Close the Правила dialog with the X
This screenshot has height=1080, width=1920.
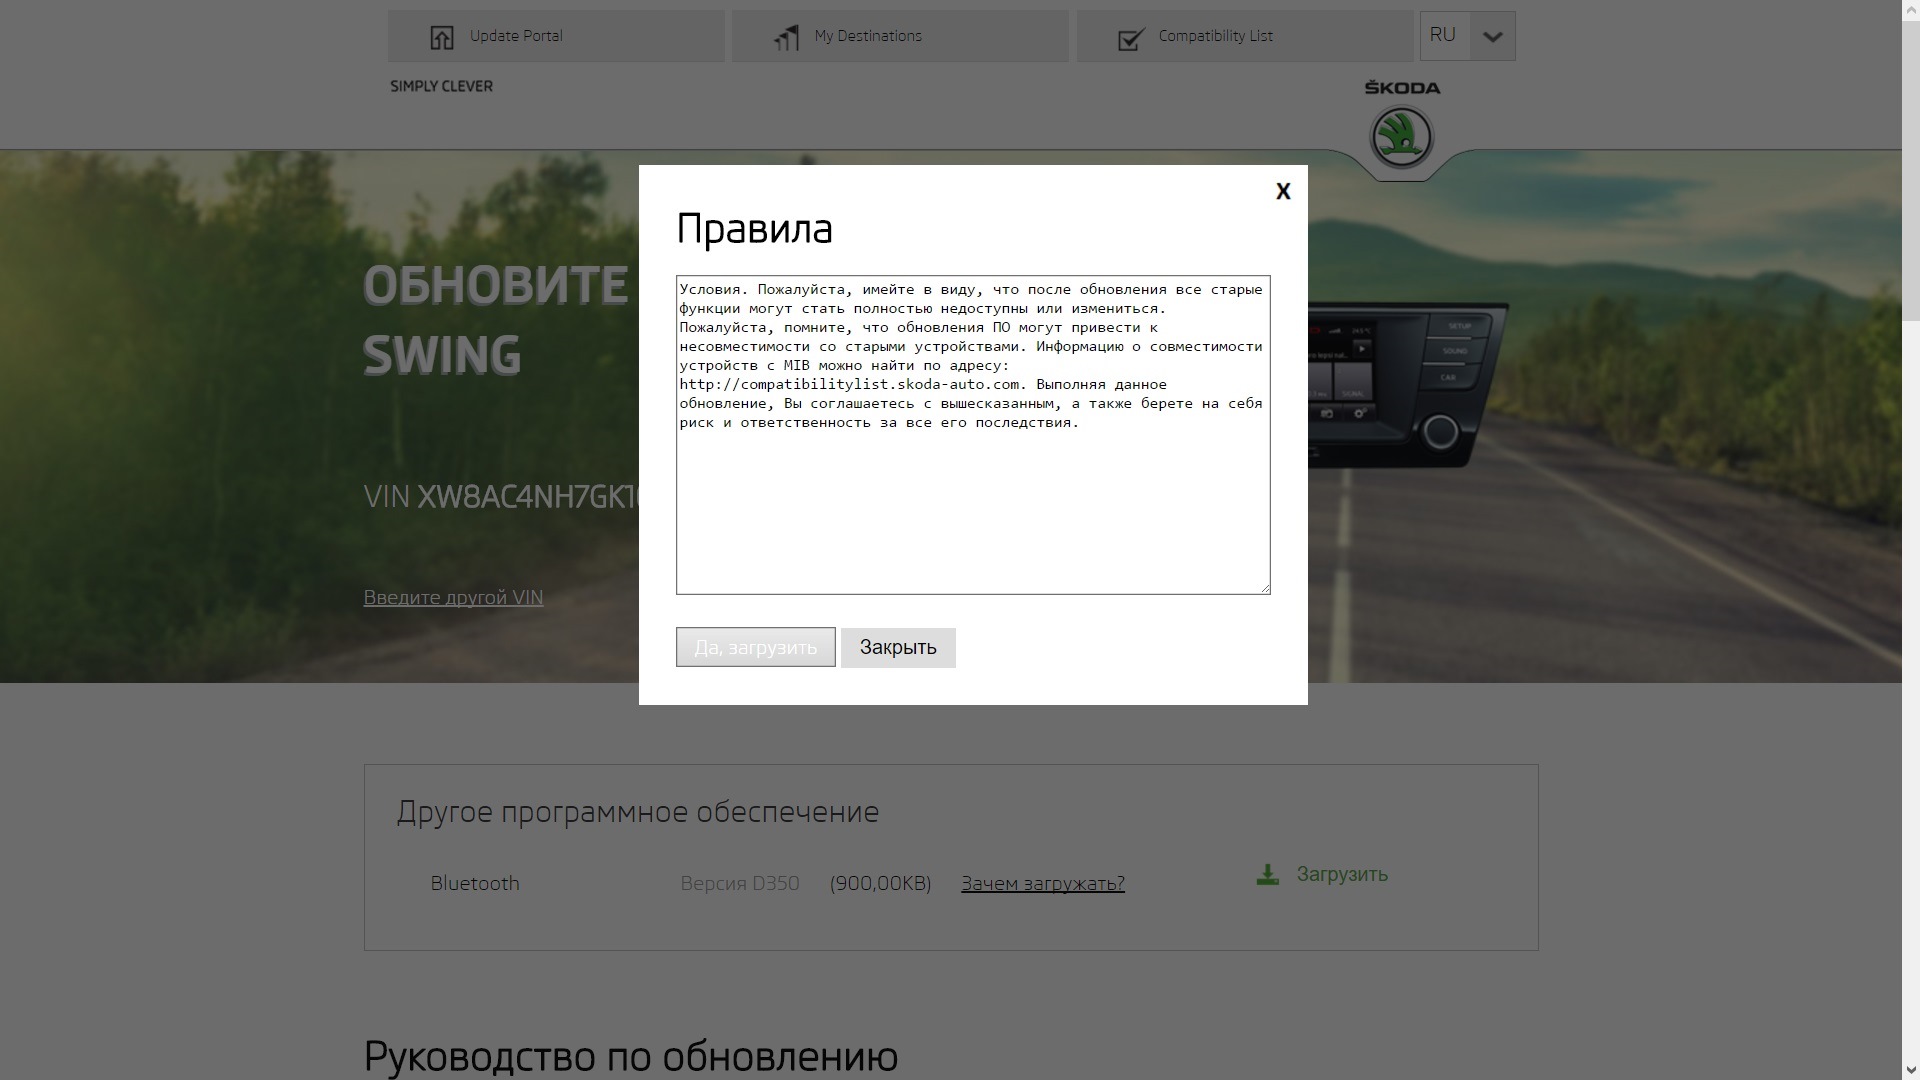point(1283,191)
